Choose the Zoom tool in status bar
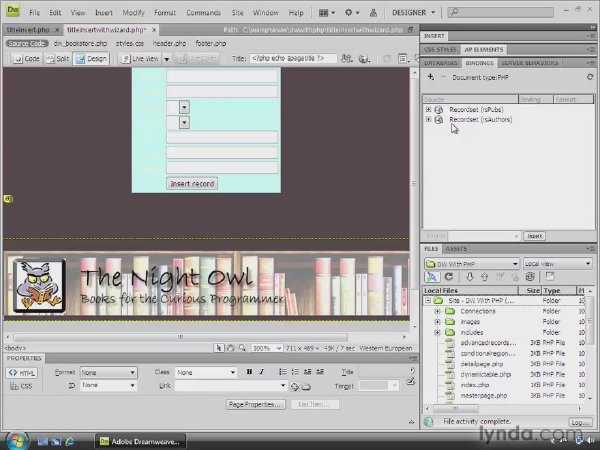 242,348
